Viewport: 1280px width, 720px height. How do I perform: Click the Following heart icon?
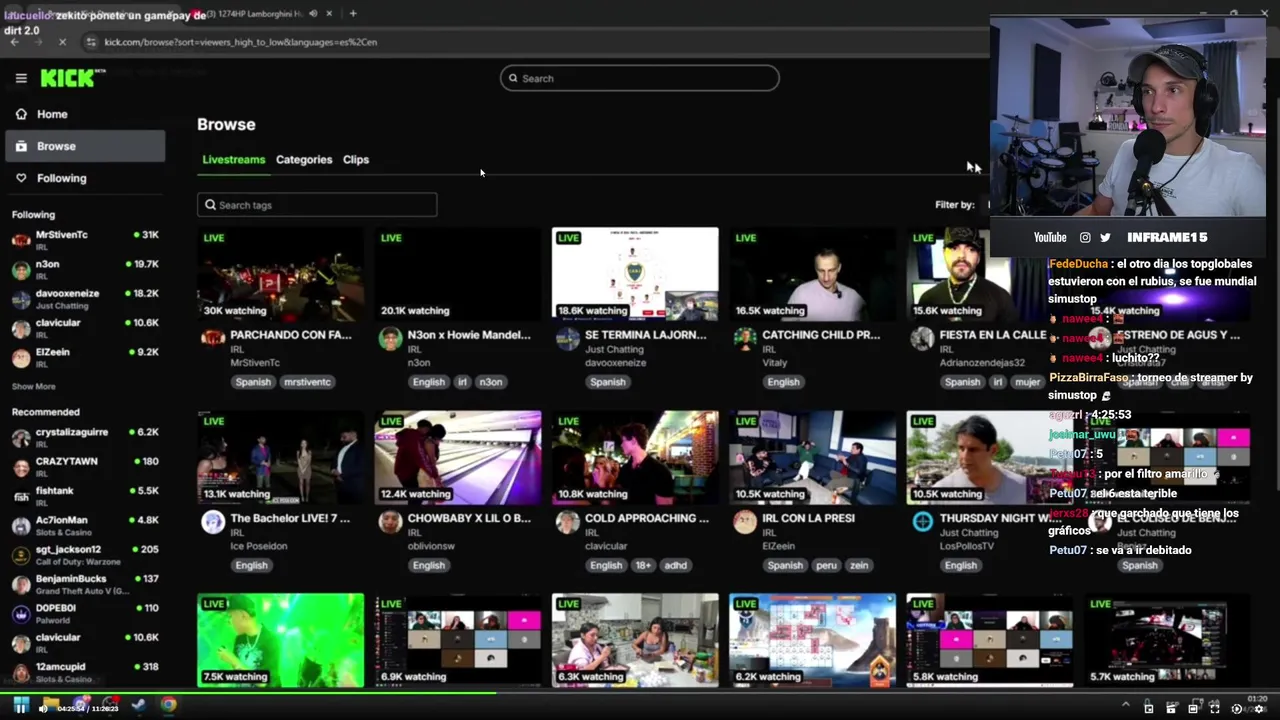click(21, 178)
